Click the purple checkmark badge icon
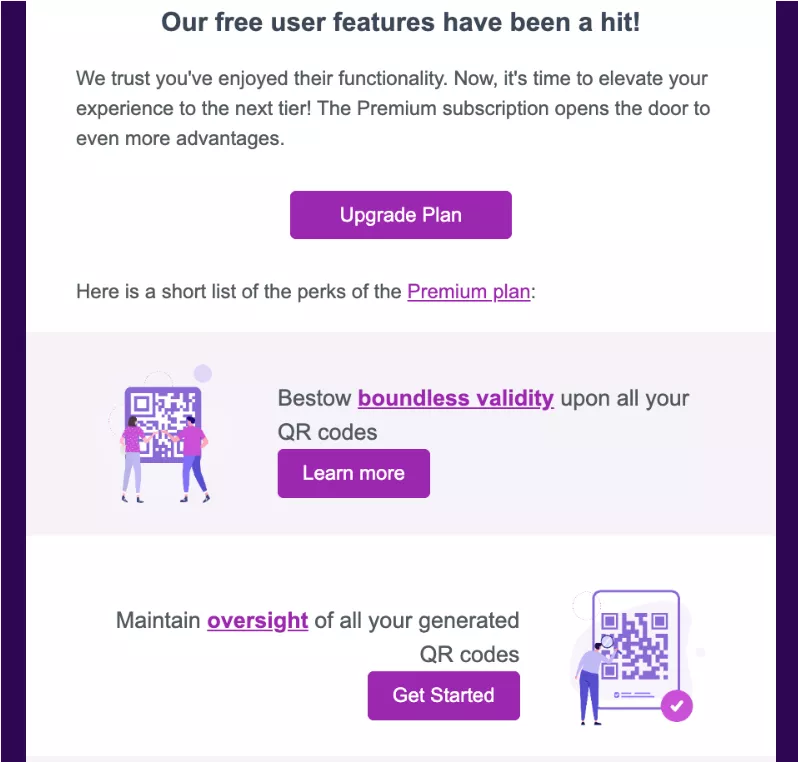The image size is (798, 762). tap(676, 706)
